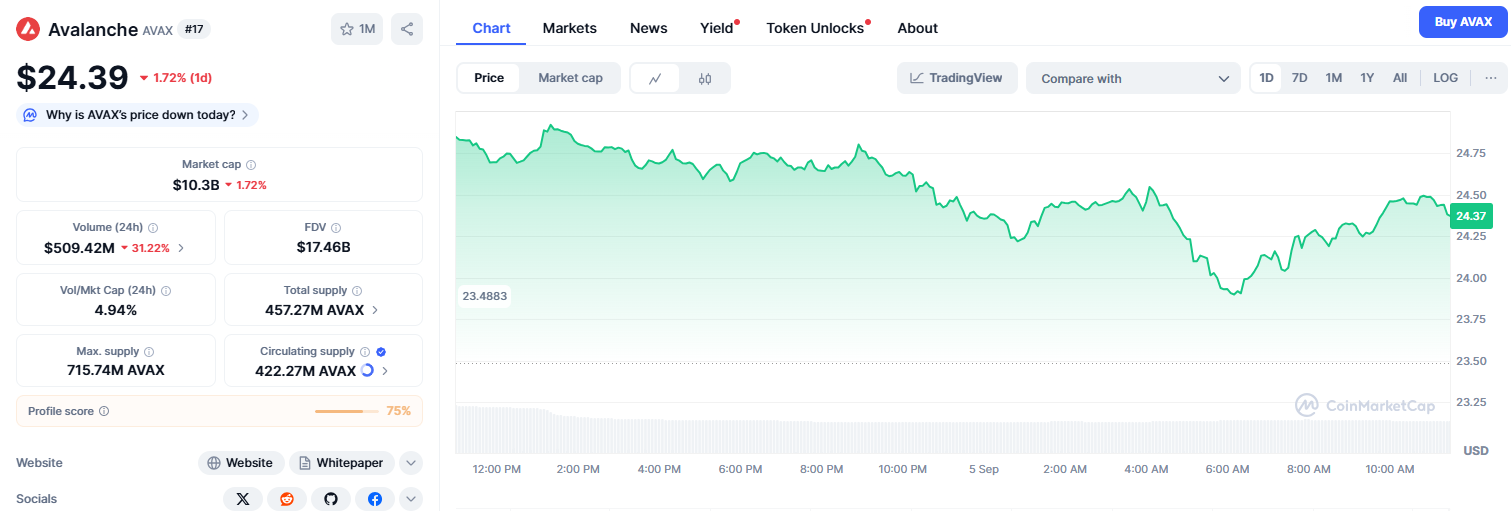This screenshot has height=511, width=1511.
Task: Click the $17.46B FDV value
Action: [x=323, y=247]
